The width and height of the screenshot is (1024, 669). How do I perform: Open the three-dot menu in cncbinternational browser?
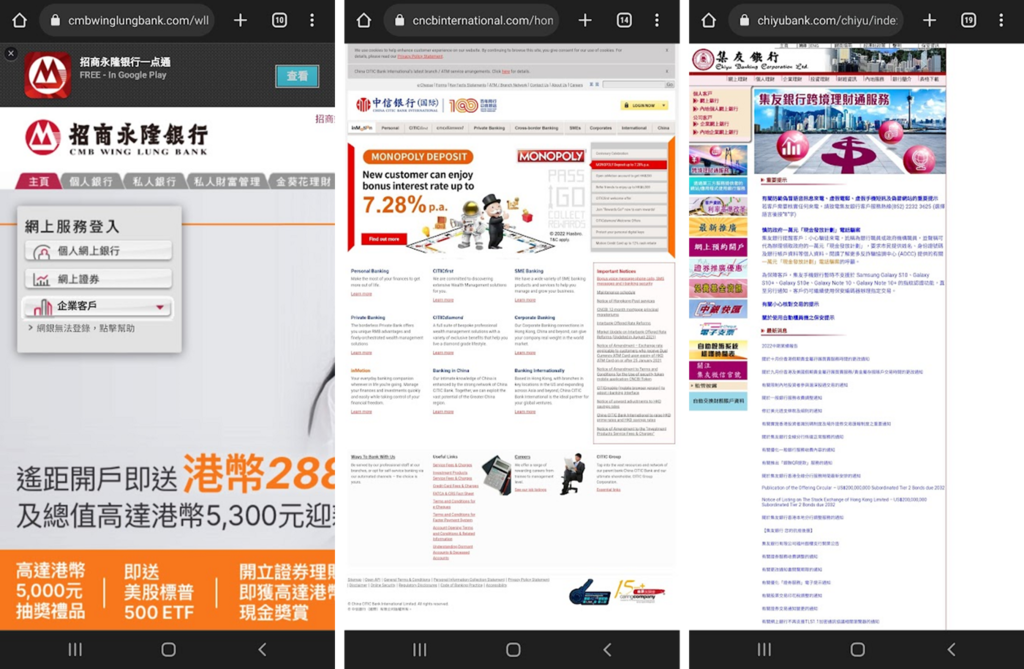tap(657, 20)
